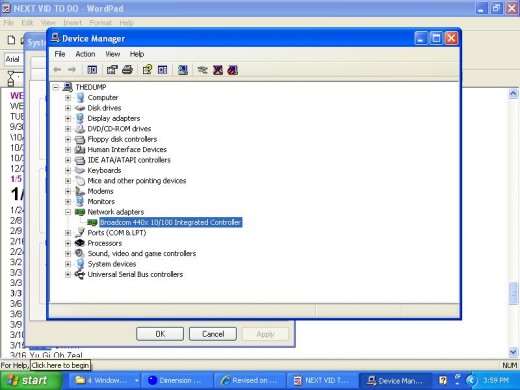Screen dimensions: 520x390
Task: Click Cancel in the System Properties dialog
Action: 213,334
